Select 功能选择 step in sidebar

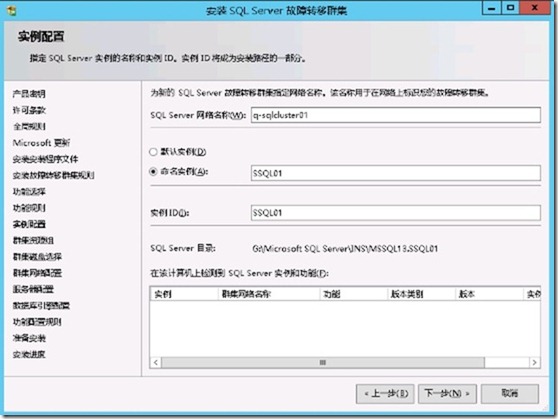click(29, 192)
